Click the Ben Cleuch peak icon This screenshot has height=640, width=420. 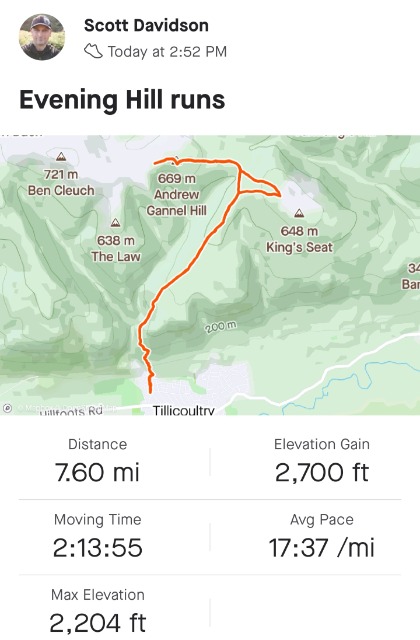tap(61, 156)
